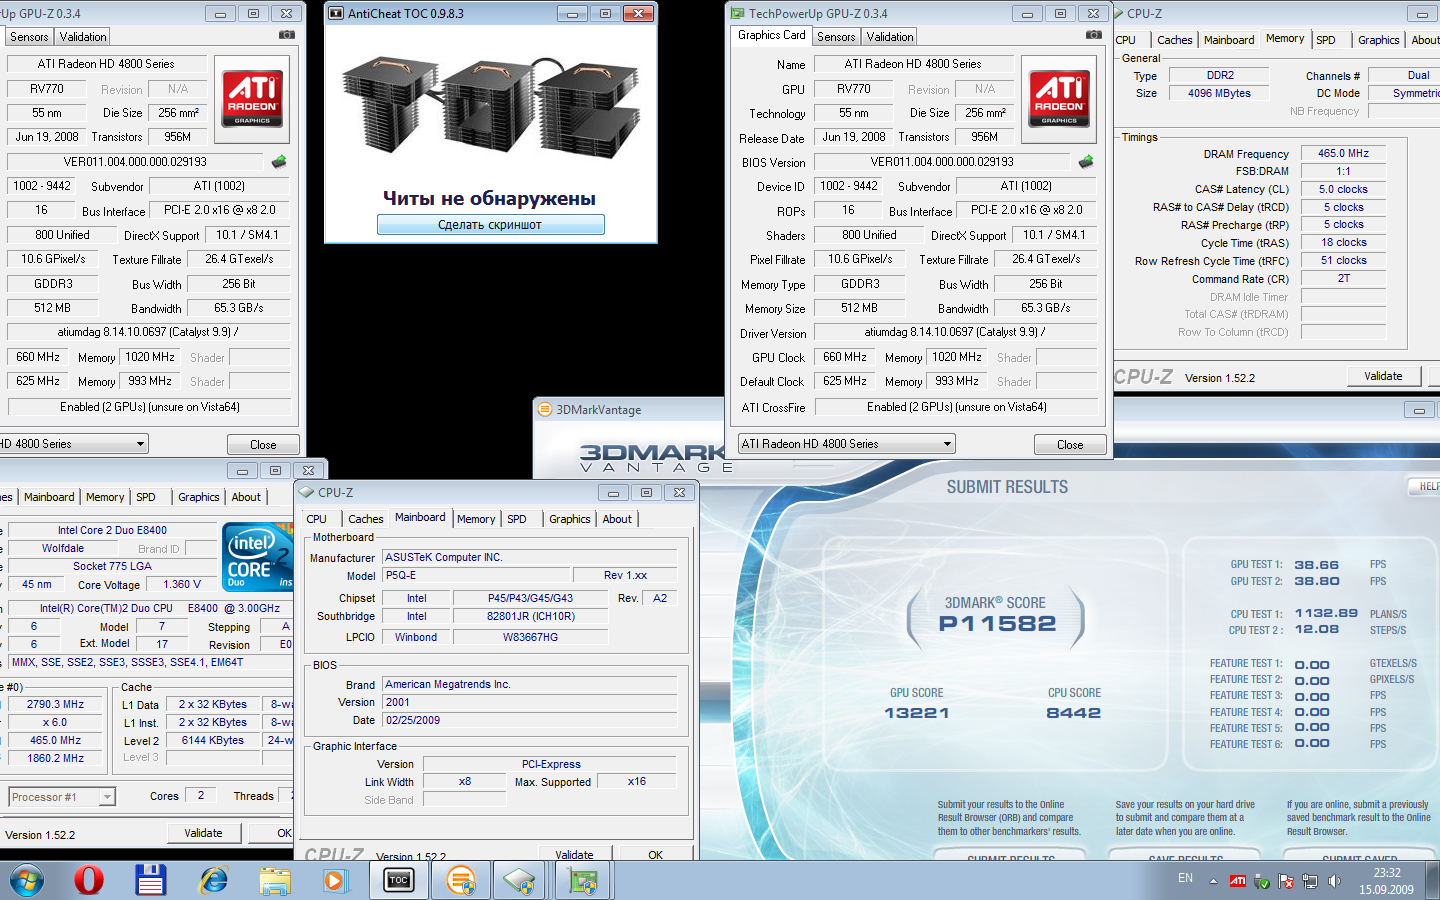
Task: Launch Opera browser from taskbar
Action: [x=89, y=880]
